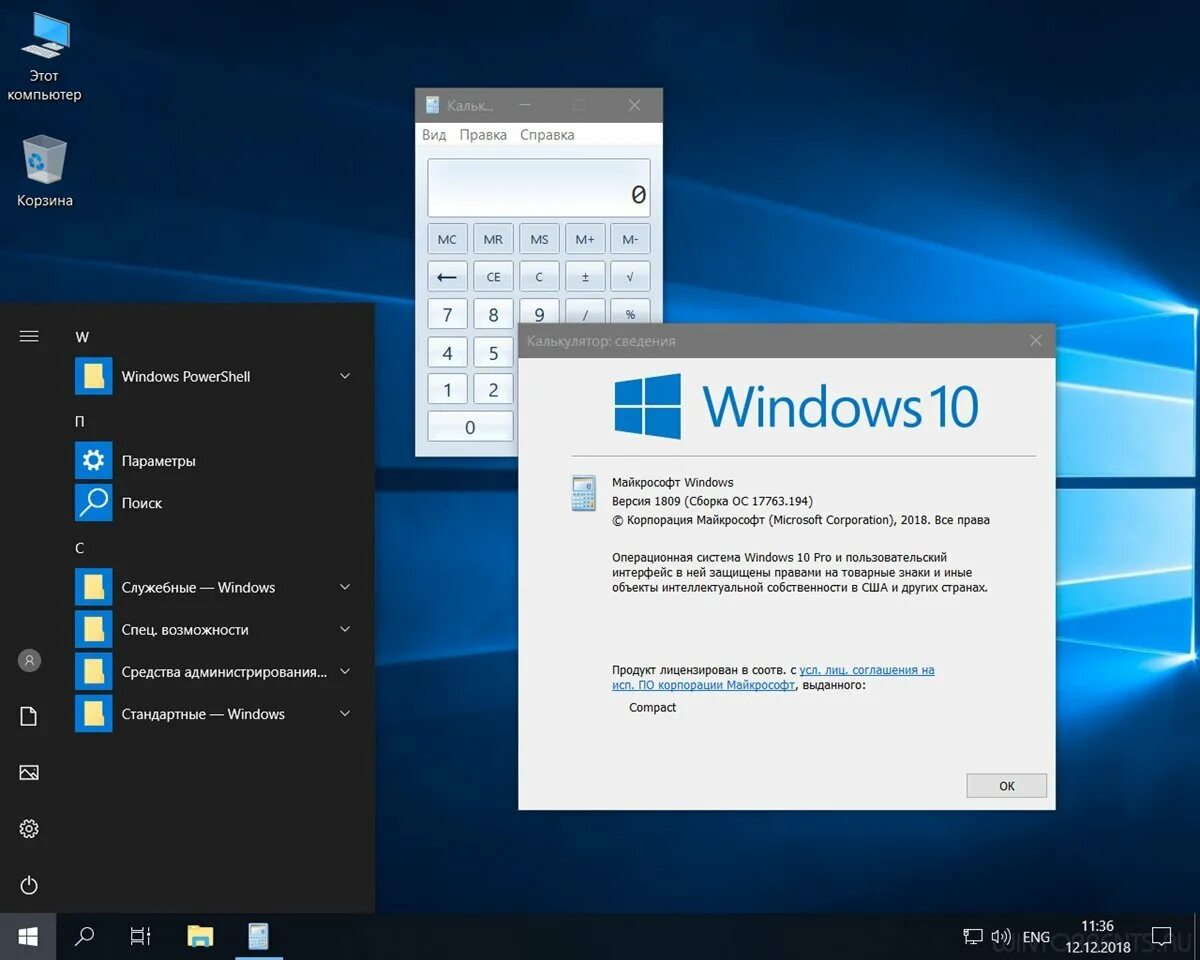Open the Вид menu in Calculator

434,135
